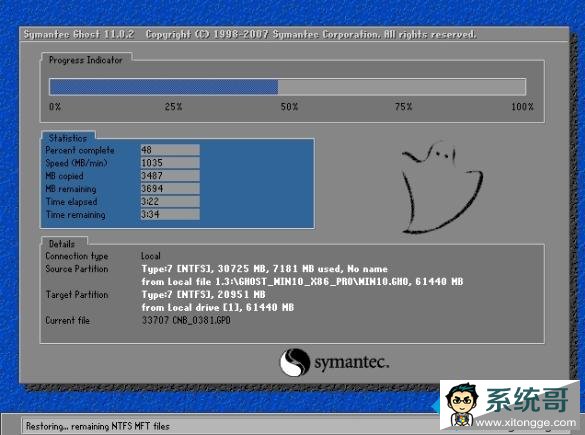585x435 pixels.
Task: Click the 50% progress scale label
Action: (290, 107)
